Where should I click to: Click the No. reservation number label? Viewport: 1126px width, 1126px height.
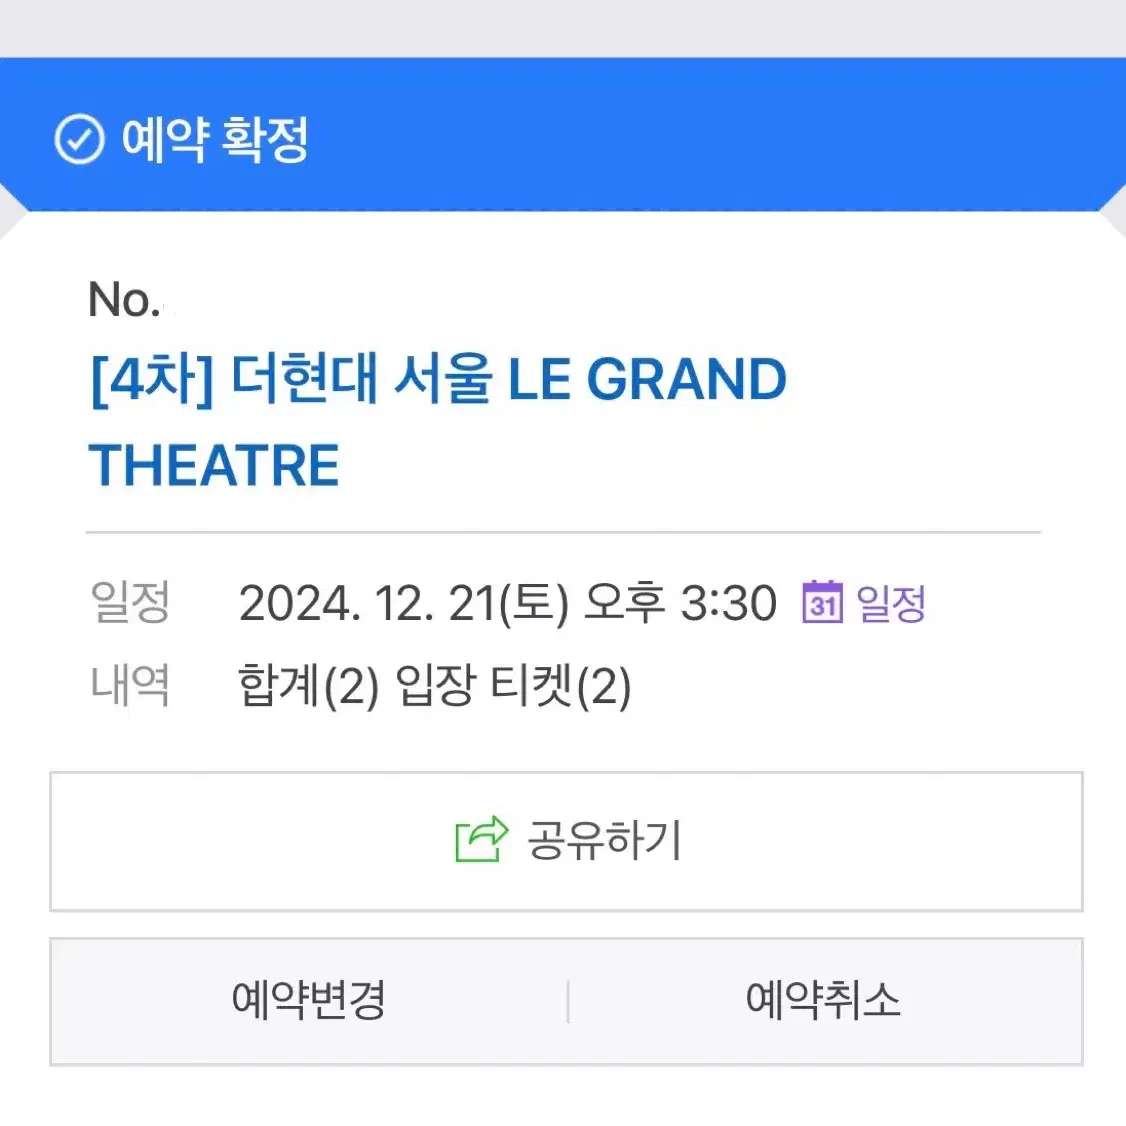pos(124,299)
